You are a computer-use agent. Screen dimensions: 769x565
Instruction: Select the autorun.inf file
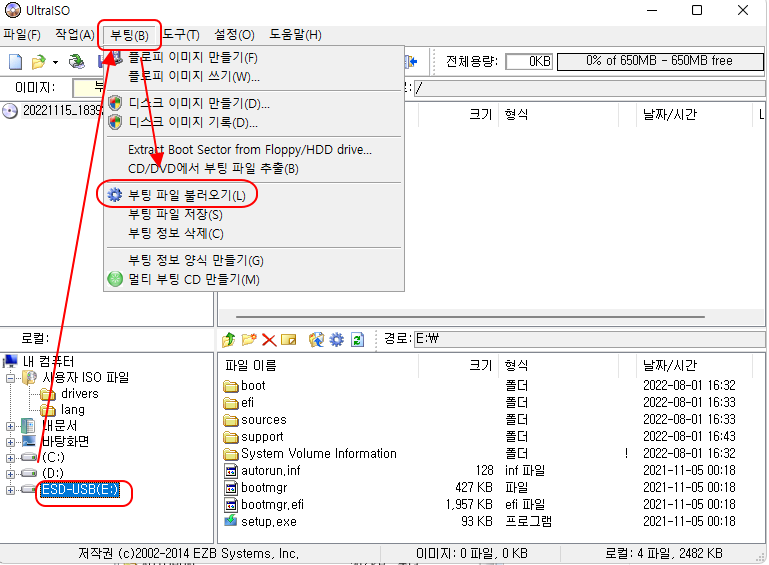coord(271,471)
